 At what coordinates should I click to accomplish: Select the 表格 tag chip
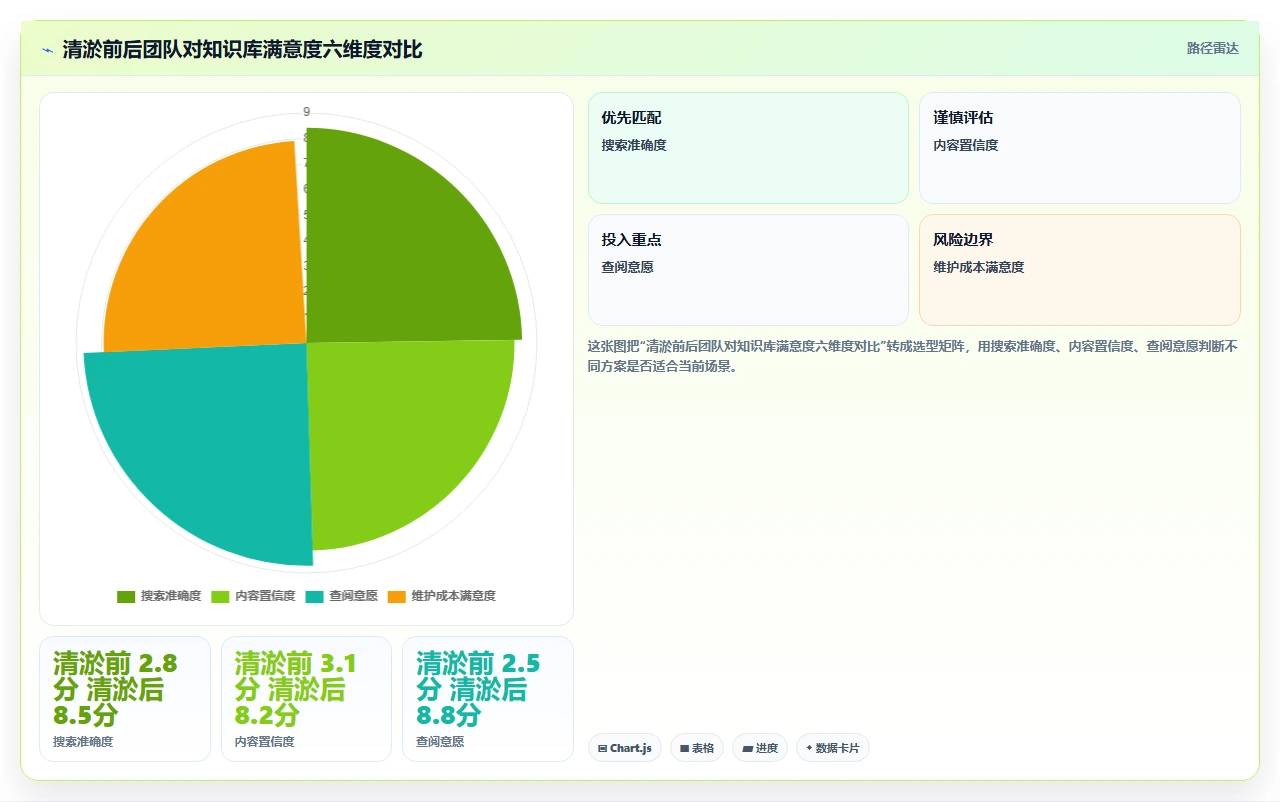click(x=697, y=748)
